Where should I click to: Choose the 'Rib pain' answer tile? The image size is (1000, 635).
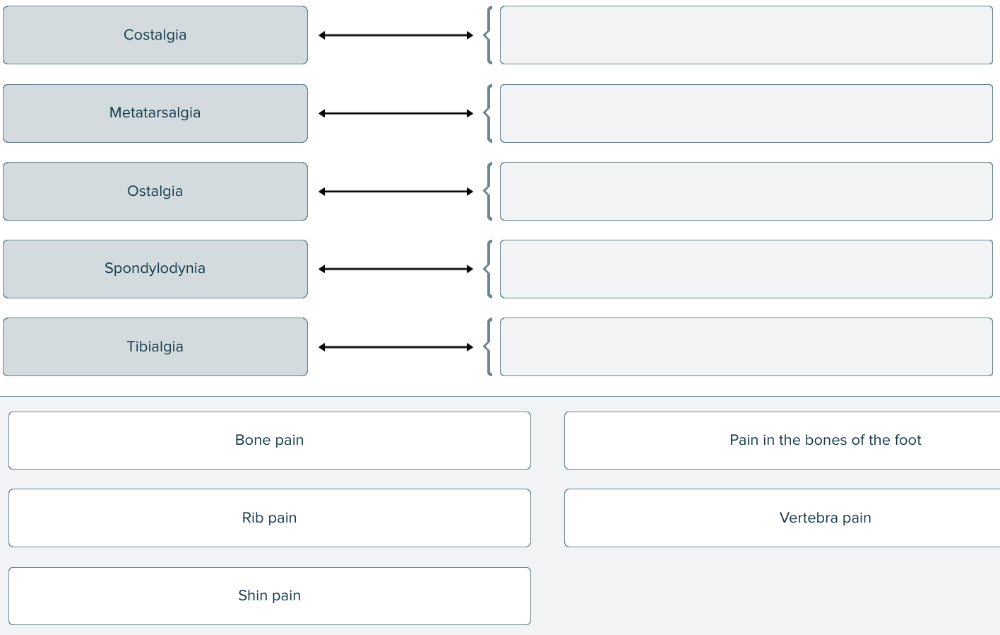pos(269,518)
